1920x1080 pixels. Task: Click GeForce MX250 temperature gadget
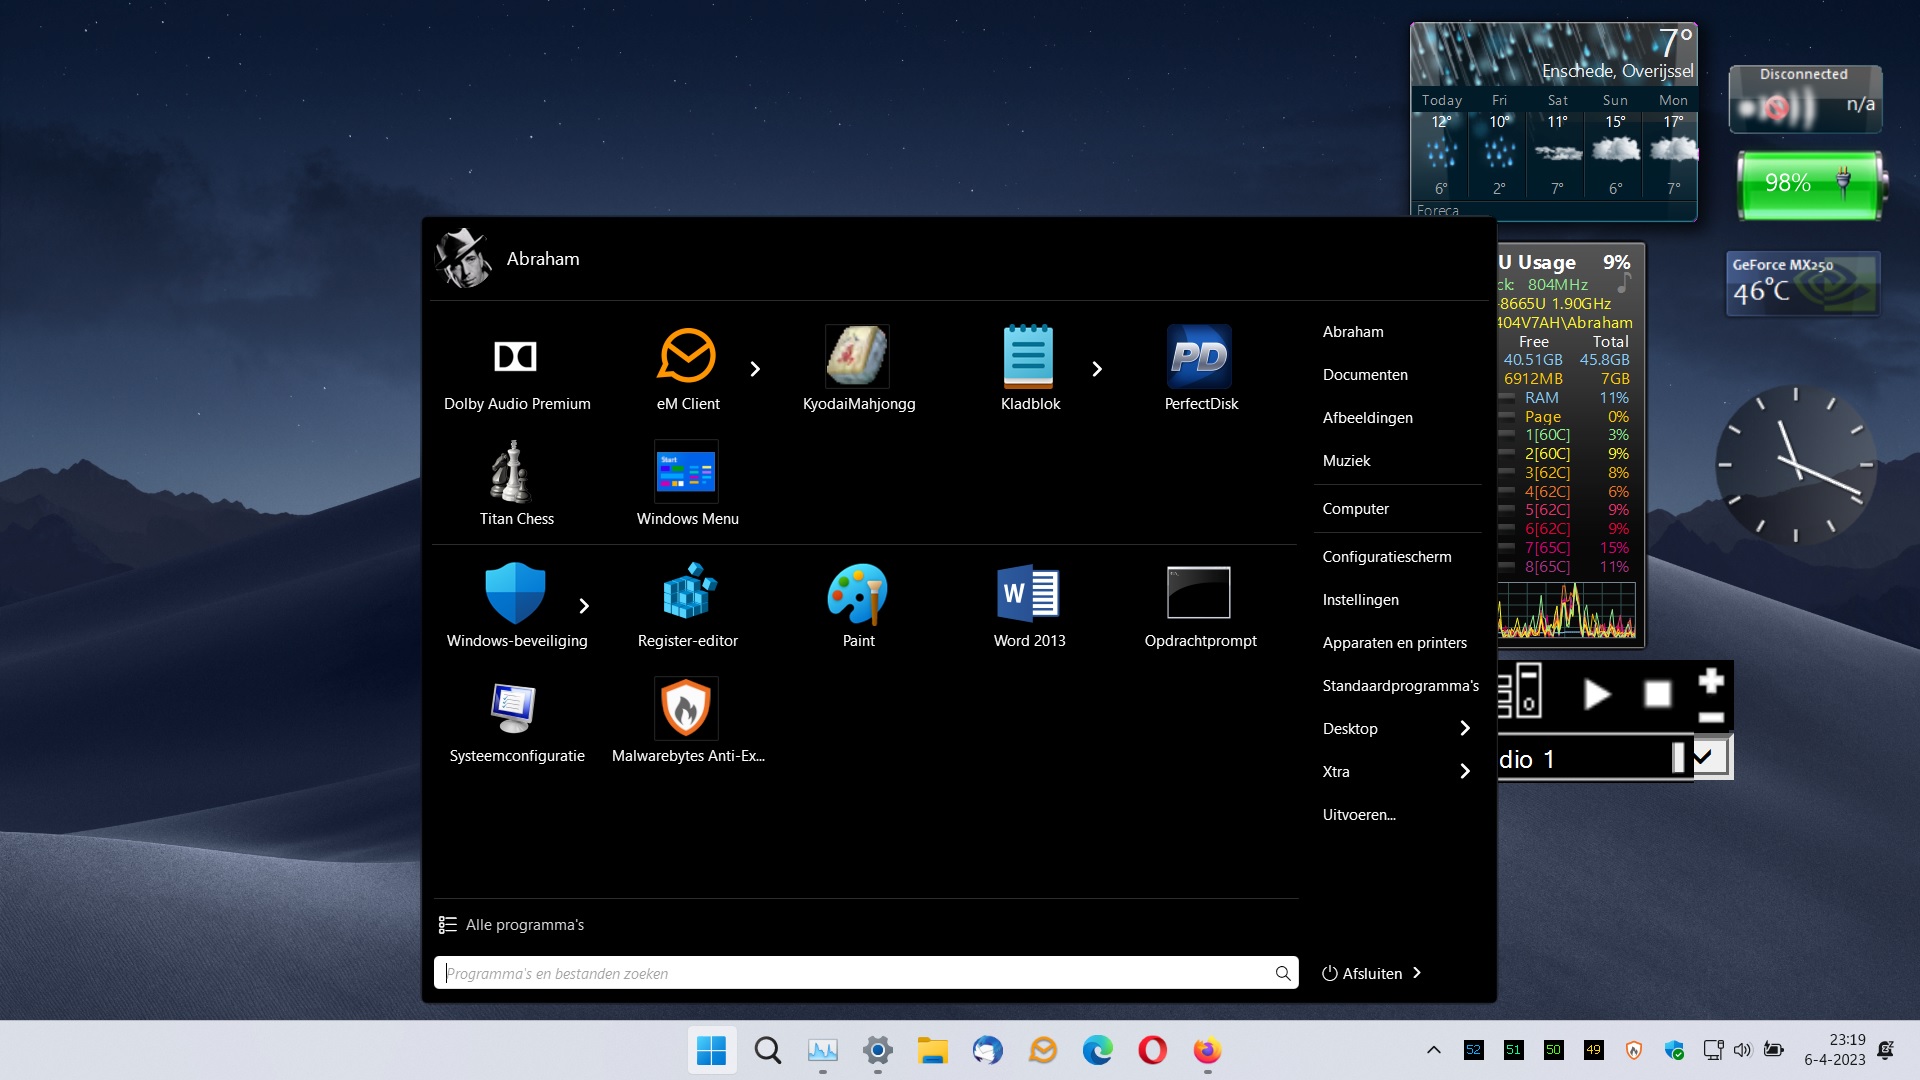point(1803,283)
